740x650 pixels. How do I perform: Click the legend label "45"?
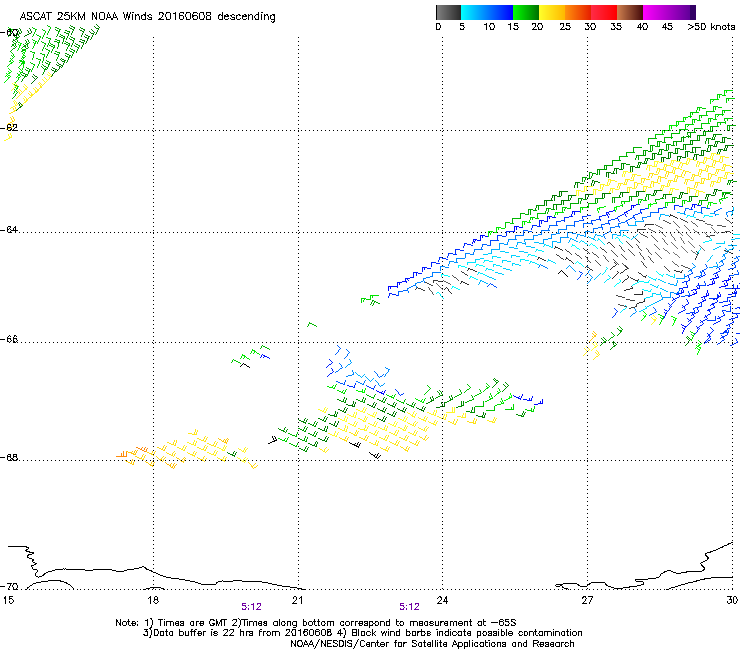click(667, 27)
